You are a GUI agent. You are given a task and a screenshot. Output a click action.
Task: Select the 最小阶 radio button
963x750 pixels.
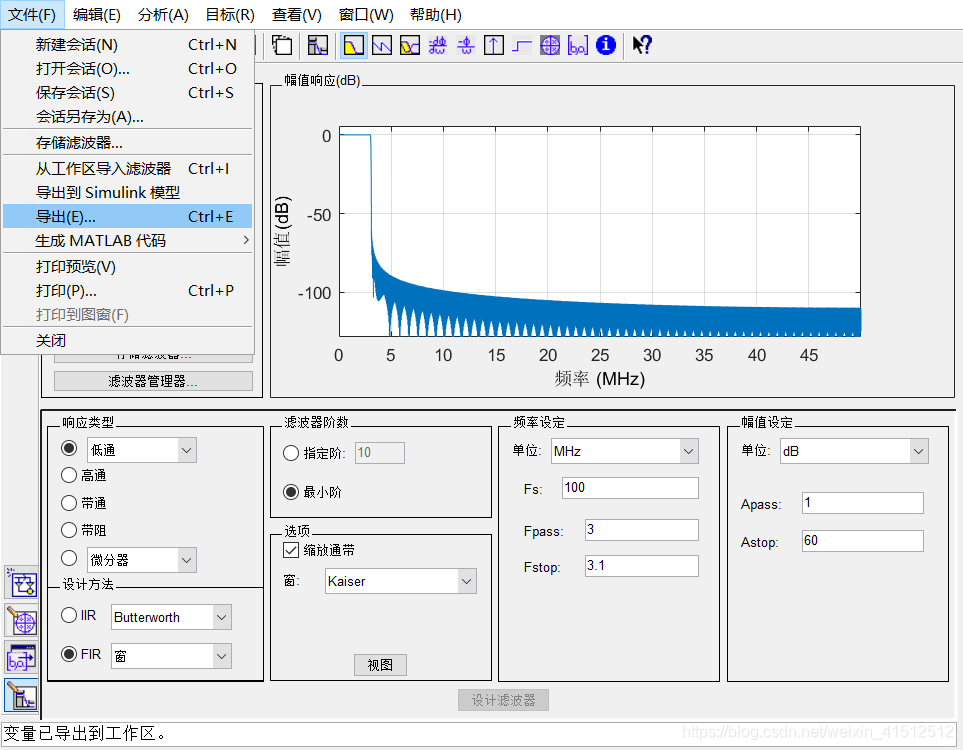(291, 492)
